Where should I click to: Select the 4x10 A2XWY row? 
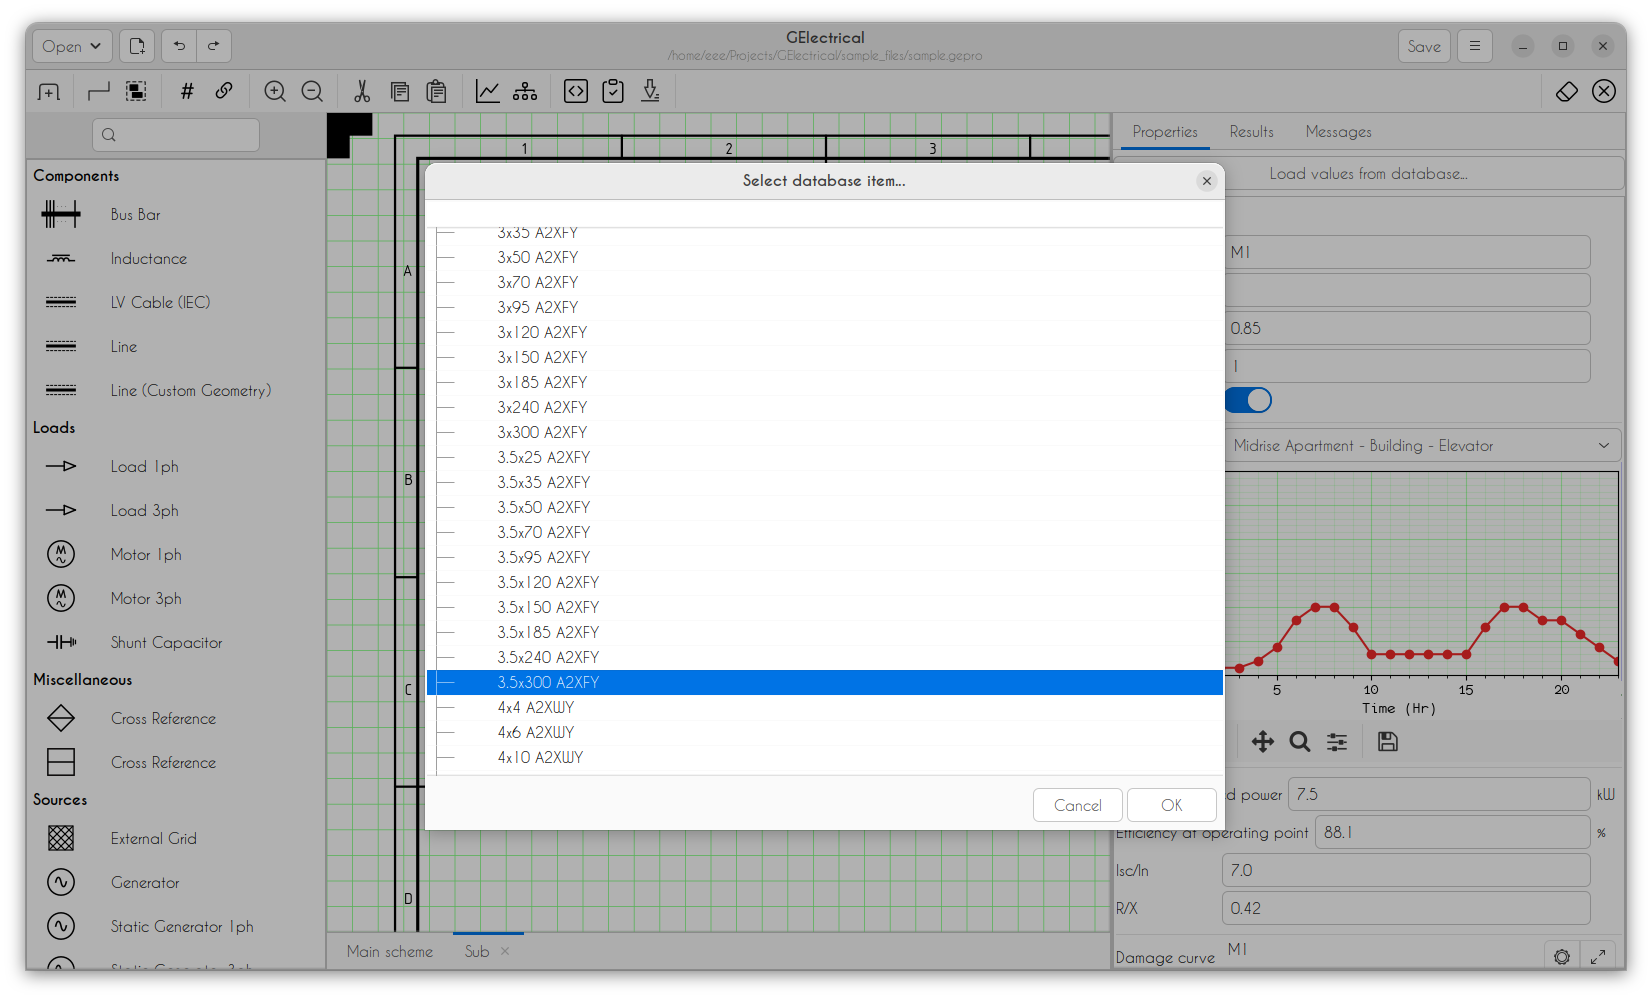pyautogui.click(x=824, y=758)
